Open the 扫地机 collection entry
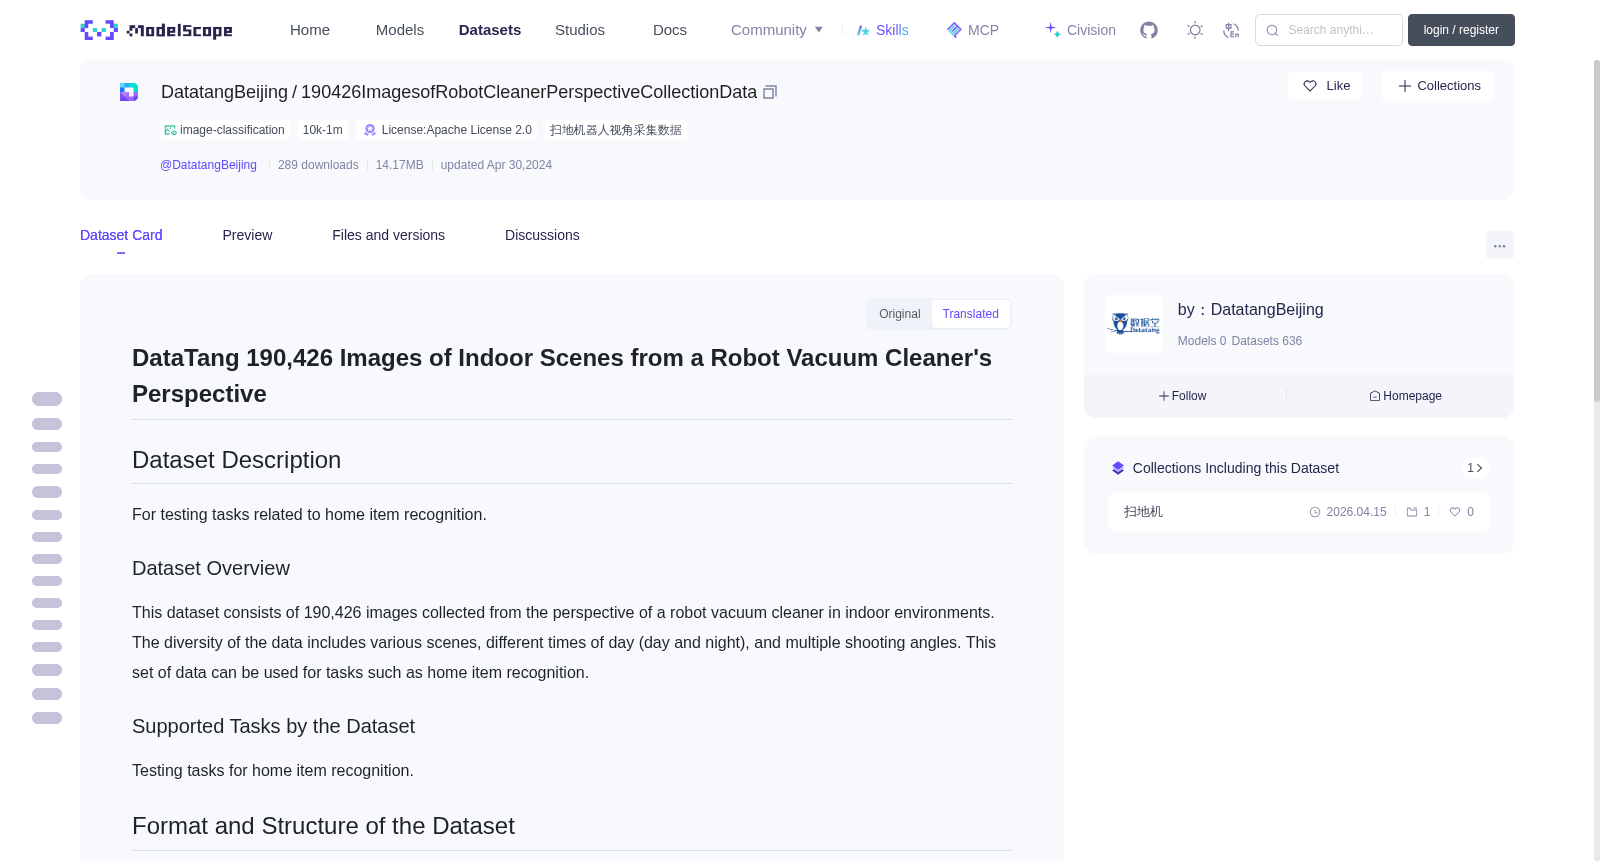Screen dimensions: 1600x861 coord(1298,512)
